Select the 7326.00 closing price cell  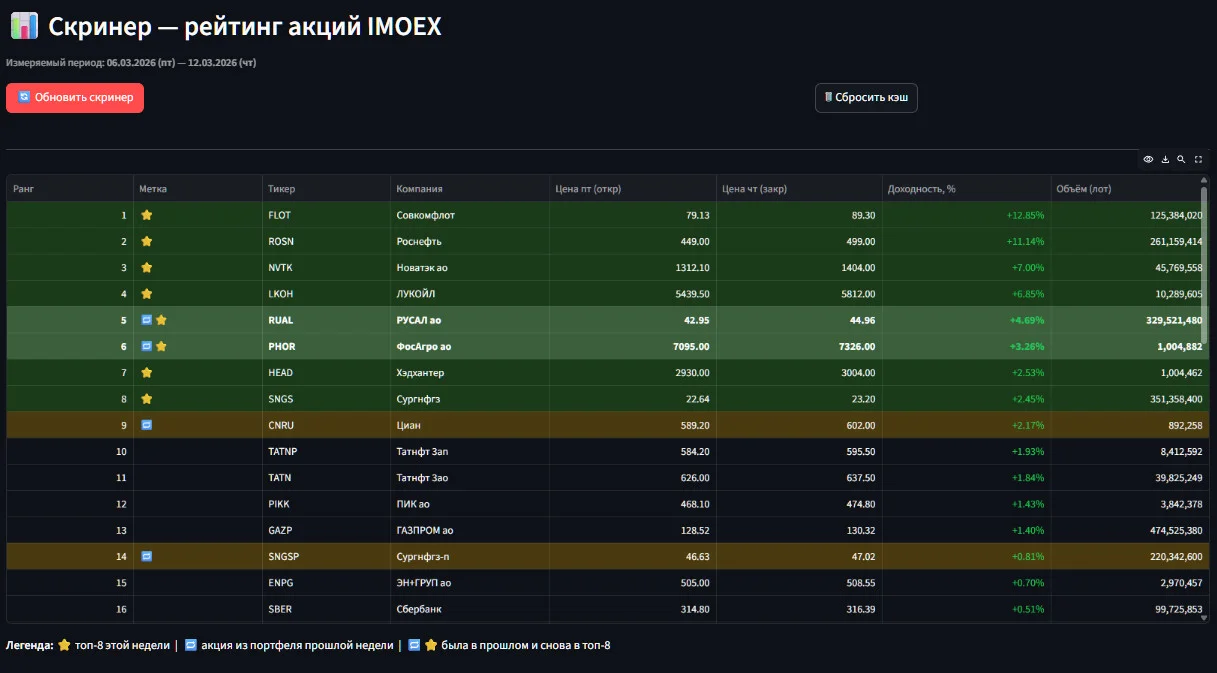798,346
